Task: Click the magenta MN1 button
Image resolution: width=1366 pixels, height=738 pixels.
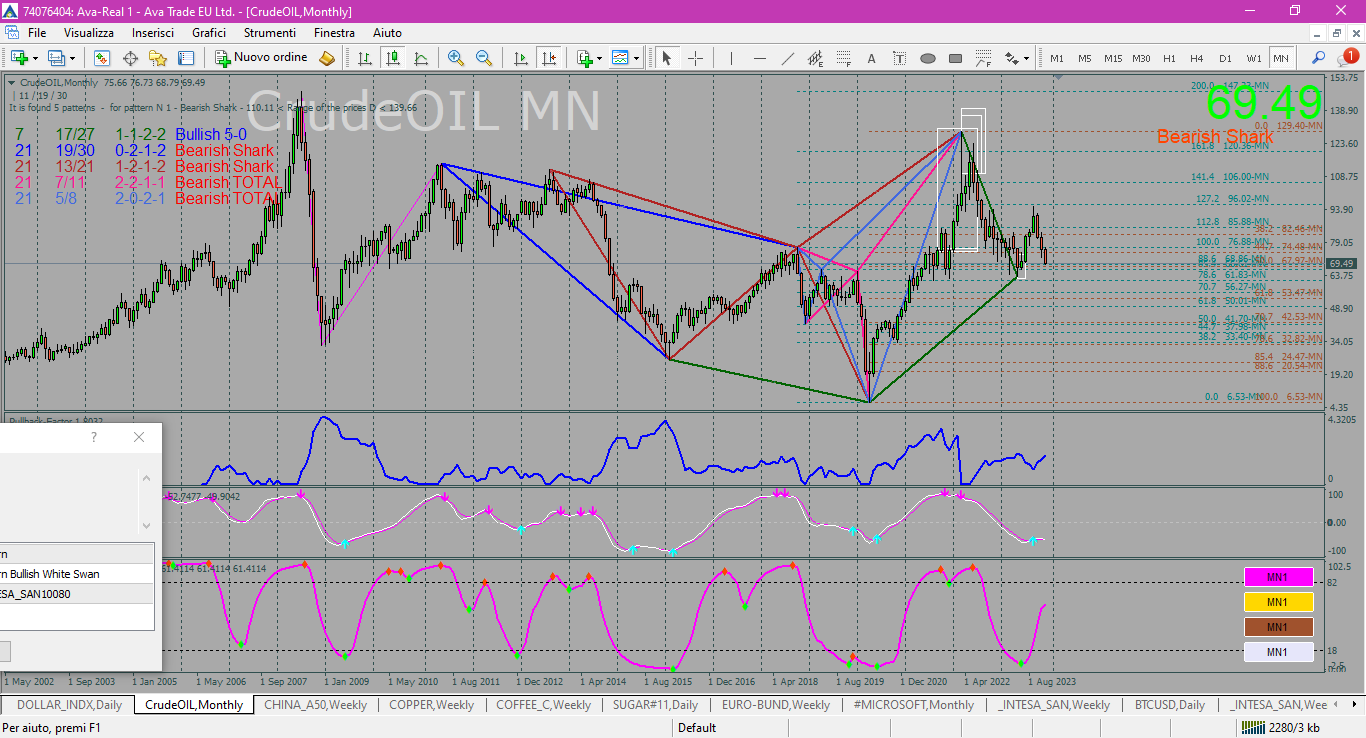Action: point(1278,577)
